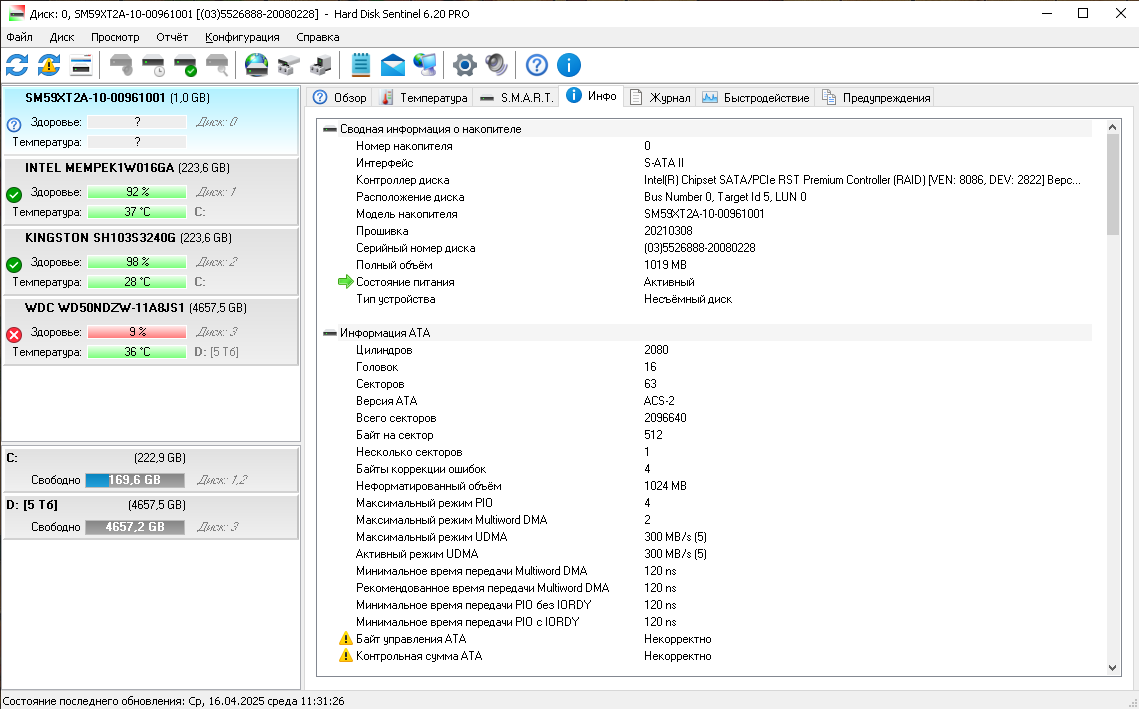The height and width of the screenshot is (709, 1139).
Task: Click the disk icon with green checkmark
Action: click(185, 65)
